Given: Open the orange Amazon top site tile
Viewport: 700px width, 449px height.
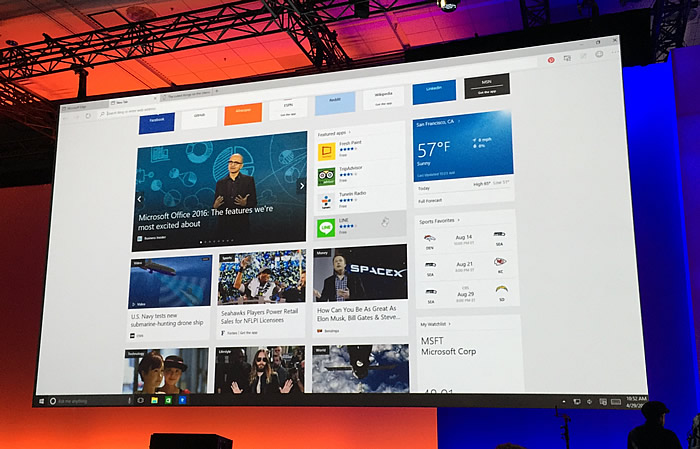Looking at the screenshot, I should [243, 113].
